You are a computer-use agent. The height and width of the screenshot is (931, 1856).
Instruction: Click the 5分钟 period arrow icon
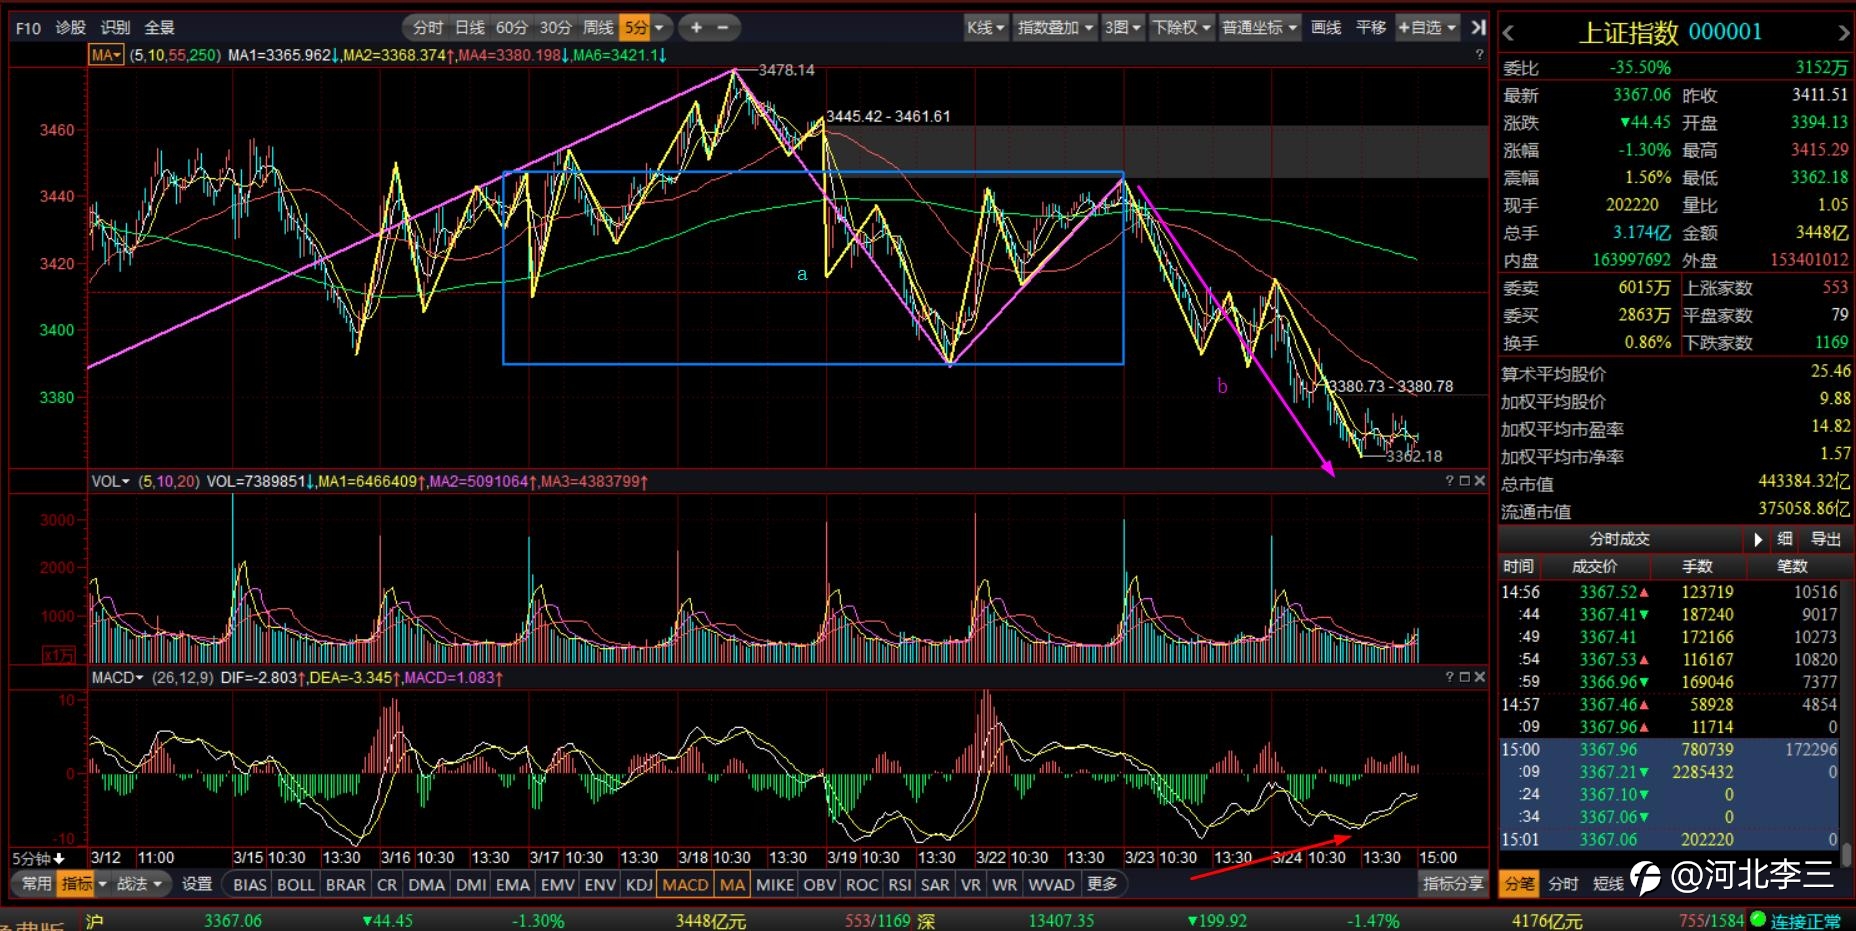59,858
